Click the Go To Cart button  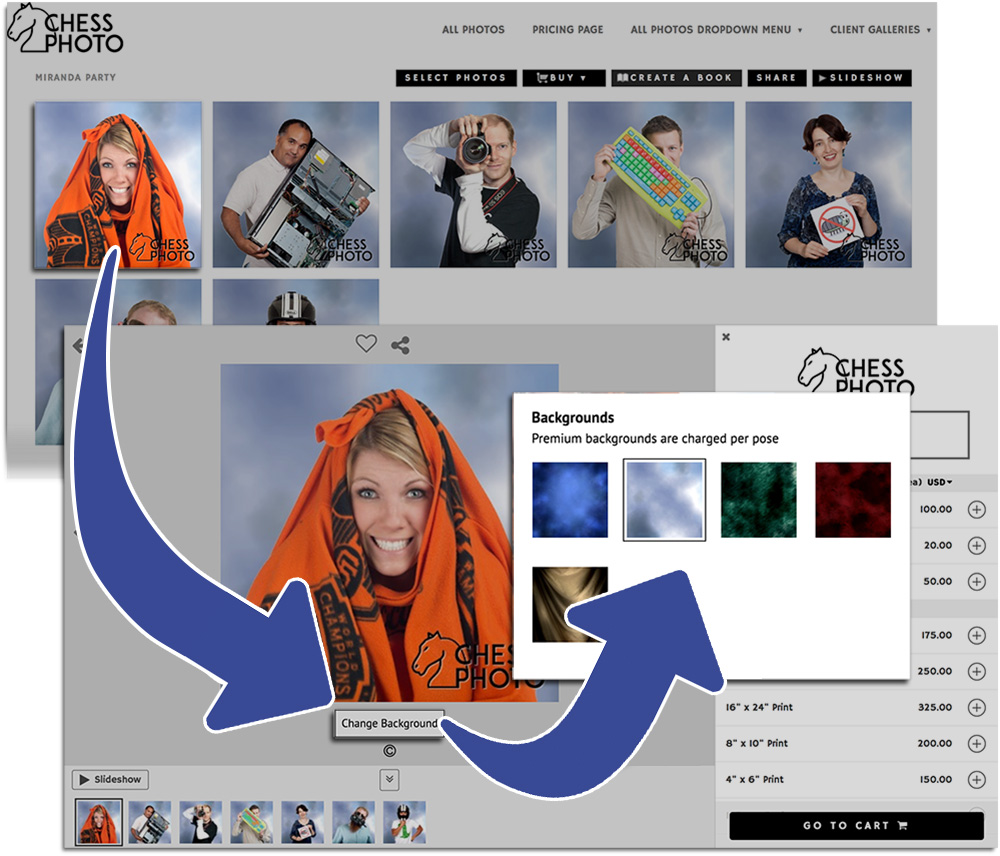(856, 825)
